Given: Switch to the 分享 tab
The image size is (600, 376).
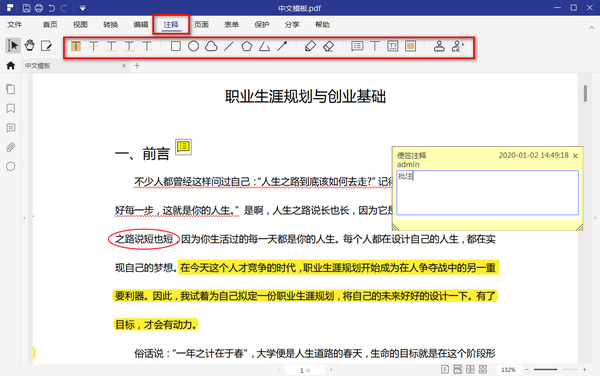Looking at the screenshot, I should (x=292, y=24).
